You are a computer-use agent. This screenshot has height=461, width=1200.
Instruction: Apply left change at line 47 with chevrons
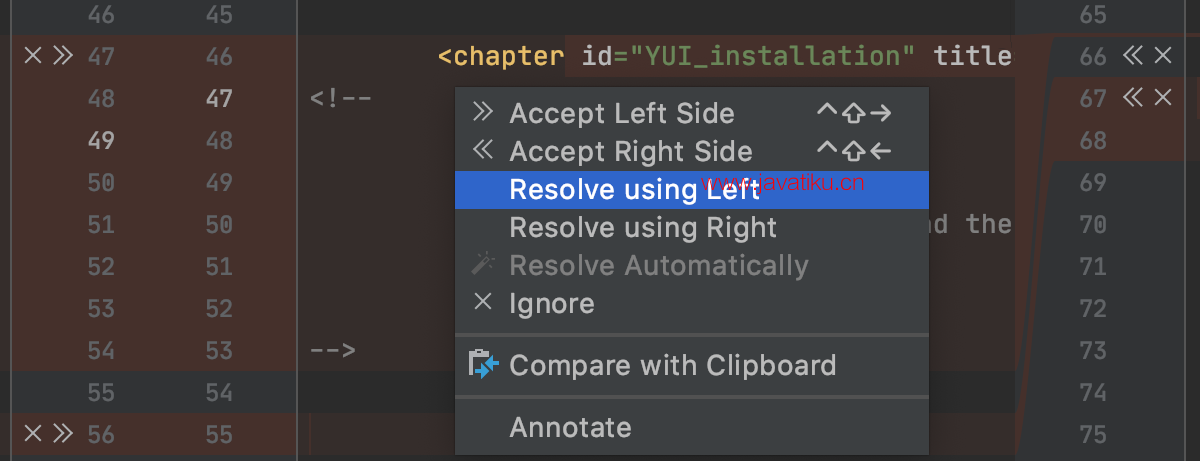click(63, 56)
